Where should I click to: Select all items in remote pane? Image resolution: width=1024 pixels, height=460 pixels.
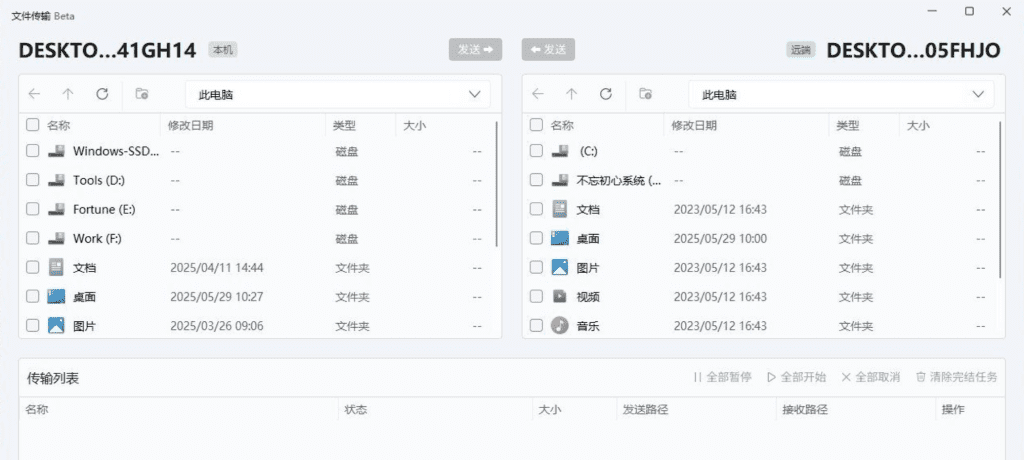[536, 125]
